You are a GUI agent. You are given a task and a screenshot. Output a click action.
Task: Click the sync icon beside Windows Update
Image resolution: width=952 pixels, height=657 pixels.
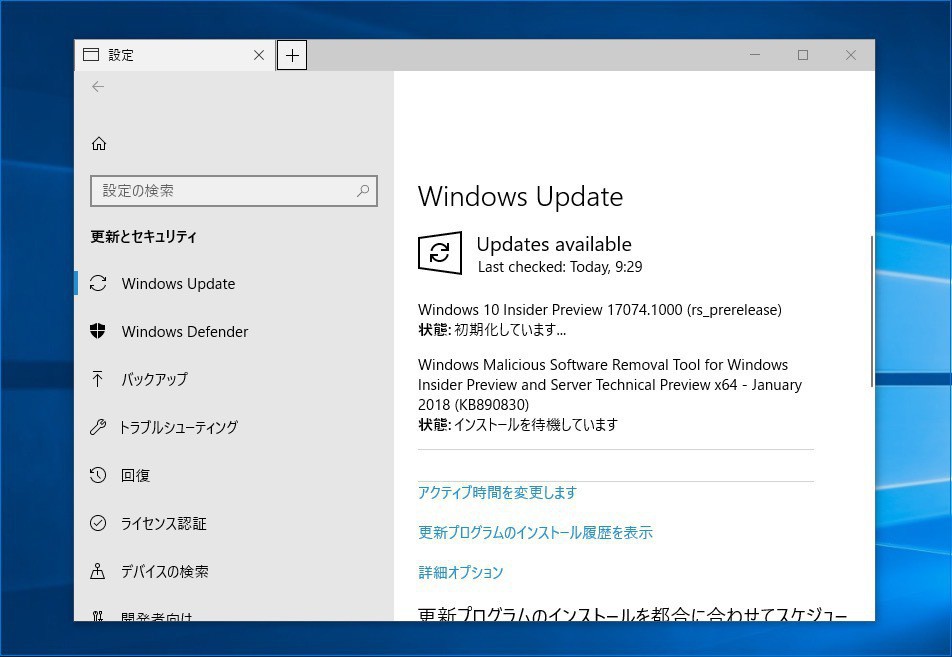98,284
